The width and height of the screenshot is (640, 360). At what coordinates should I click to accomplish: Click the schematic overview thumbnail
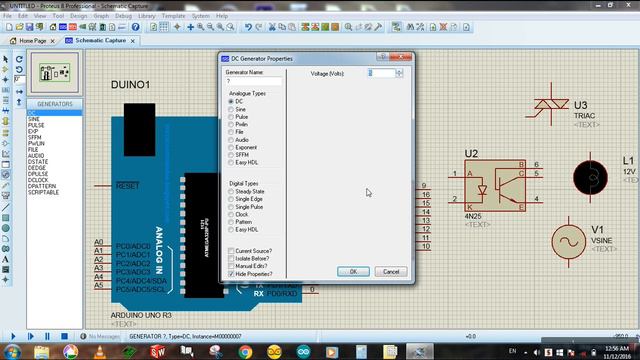pos(55,72)
